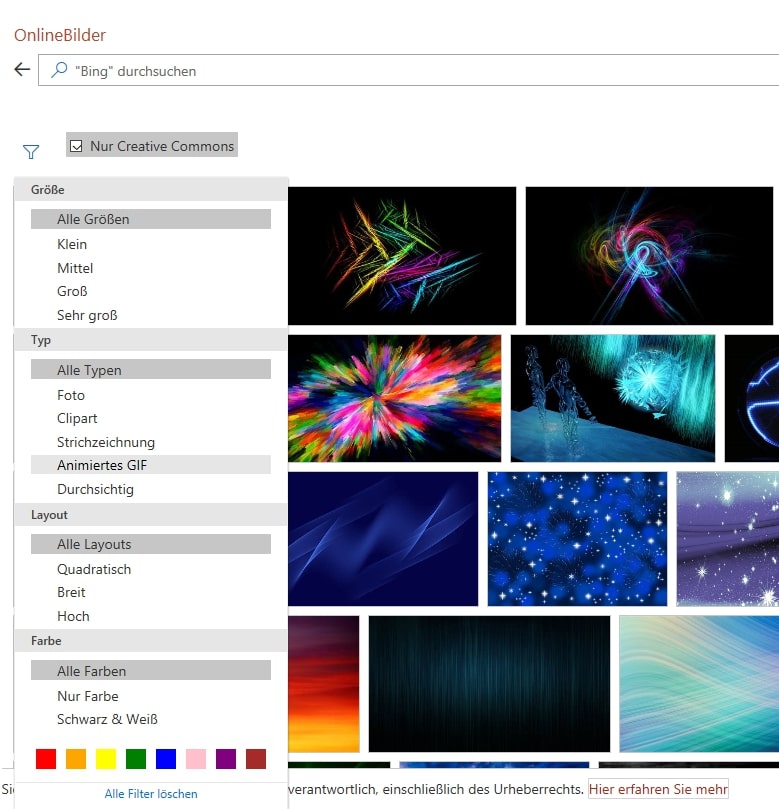Click the magnifier search icon
The image size is (779, 809).
point(59,71)
